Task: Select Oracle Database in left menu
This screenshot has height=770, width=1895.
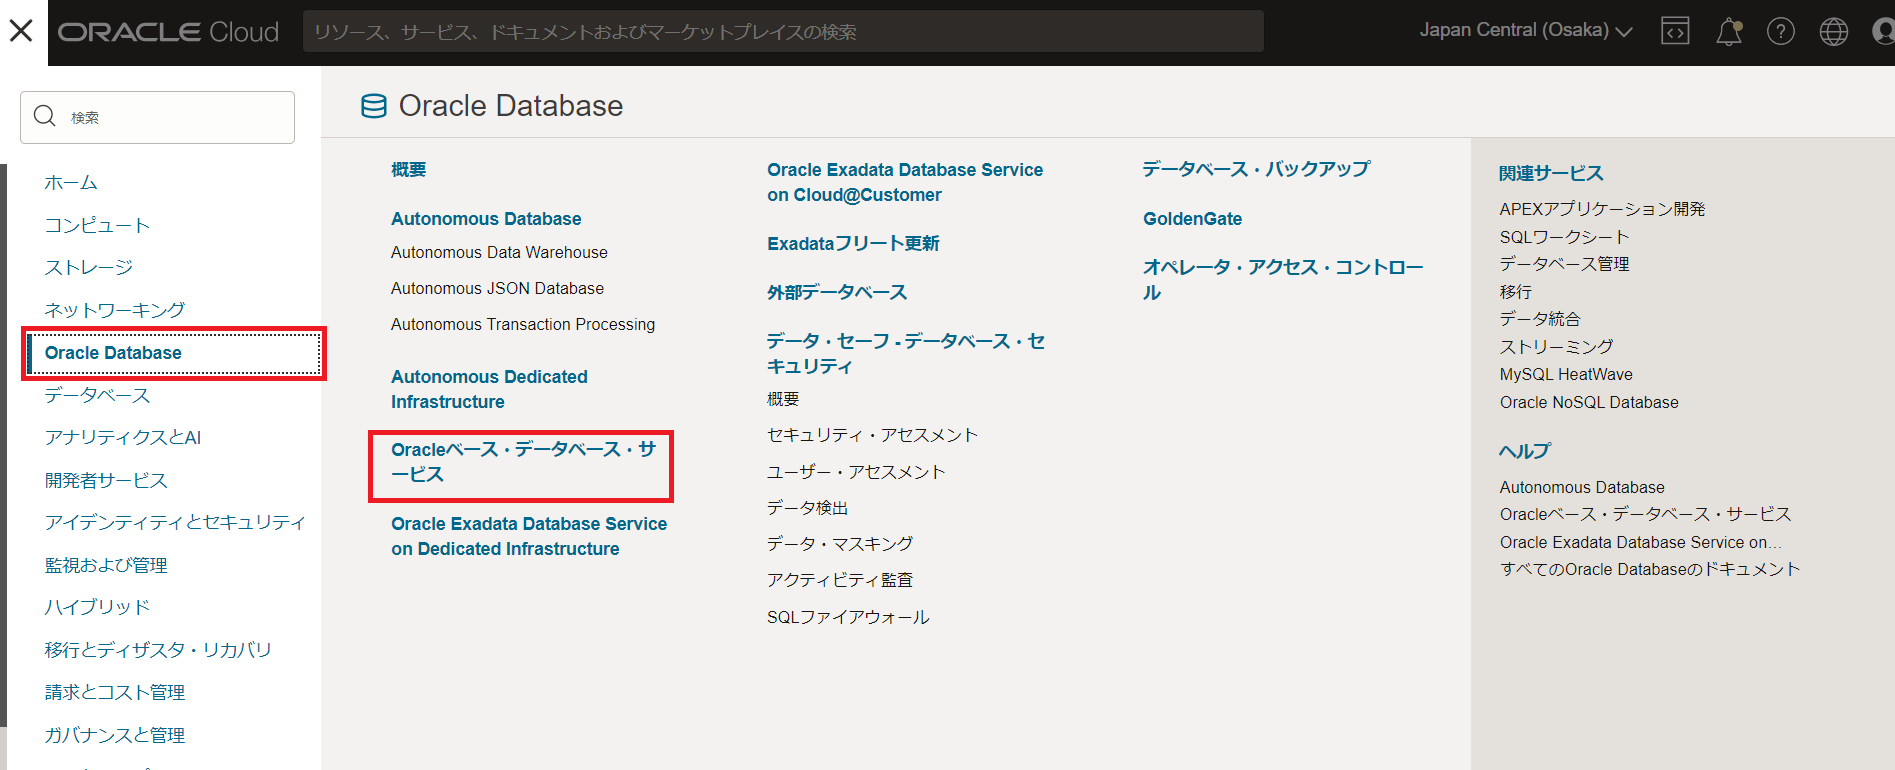Action: pyautogui.click(x=113, y=353)
